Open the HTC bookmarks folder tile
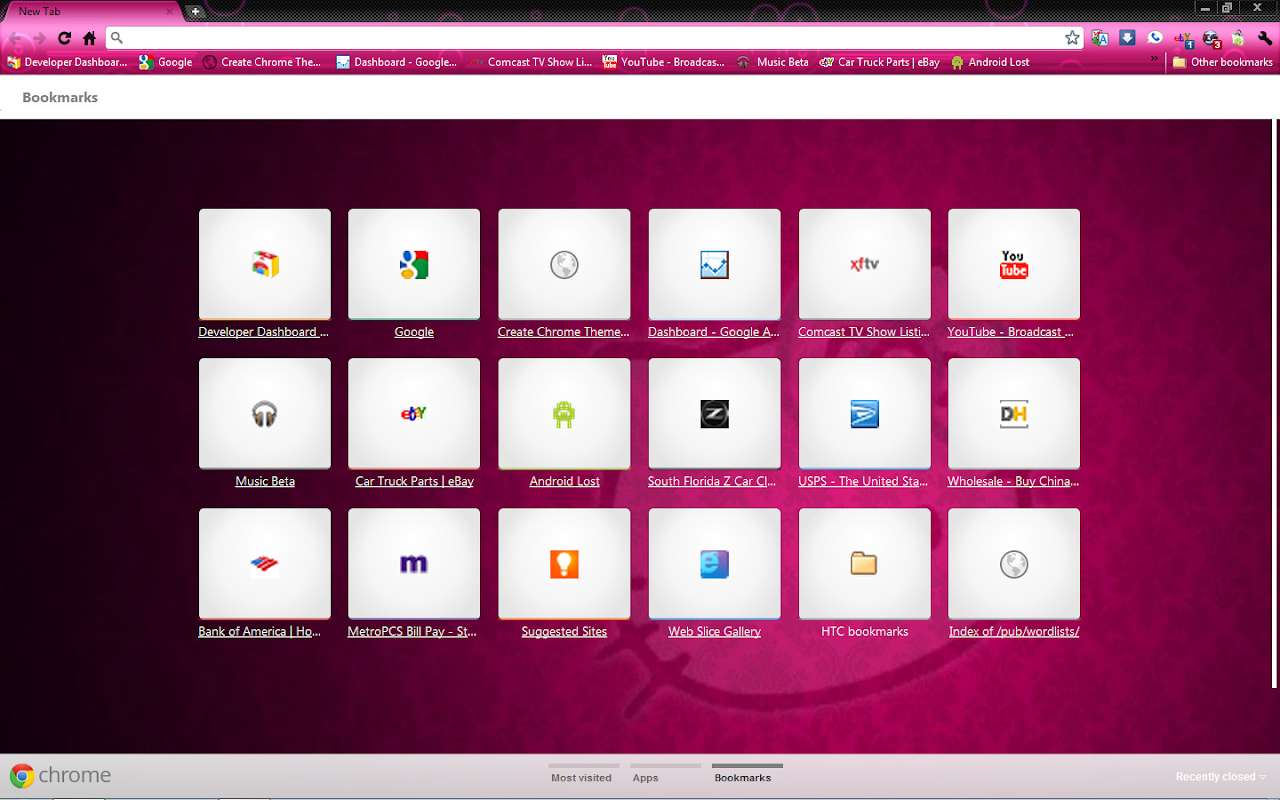Screen dimensions: 1280x800 tap(864, 564)
